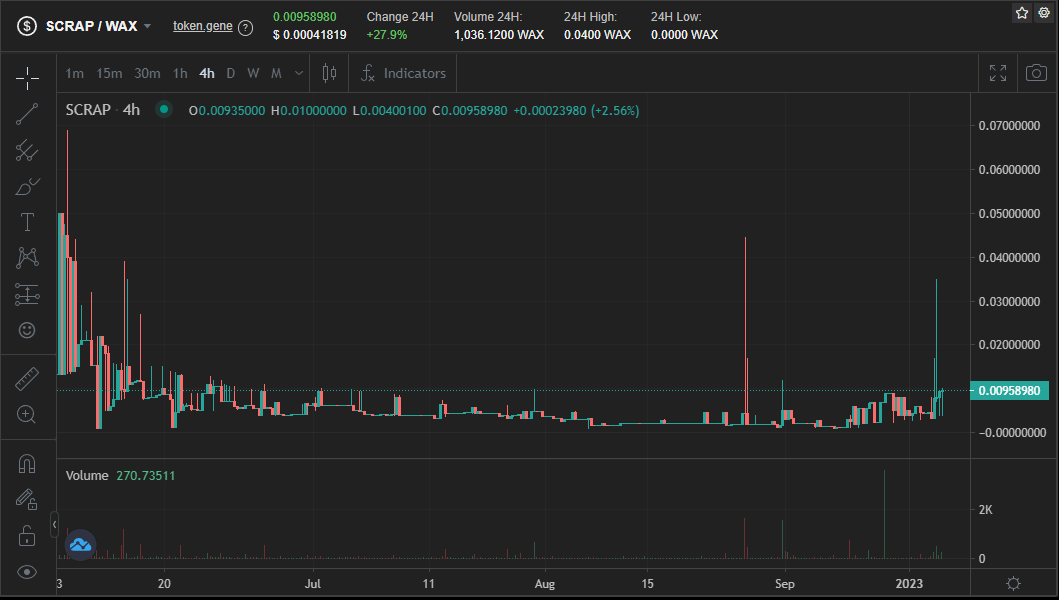
Task: Click the TradingView logo badge
Action: point(80,545)
